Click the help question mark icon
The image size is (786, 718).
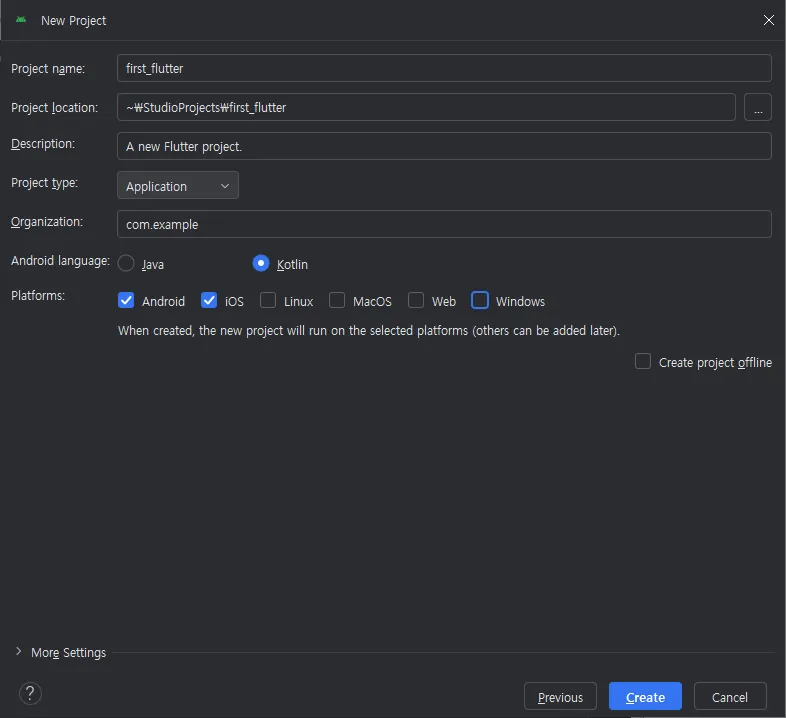click(x=30, y=694)
